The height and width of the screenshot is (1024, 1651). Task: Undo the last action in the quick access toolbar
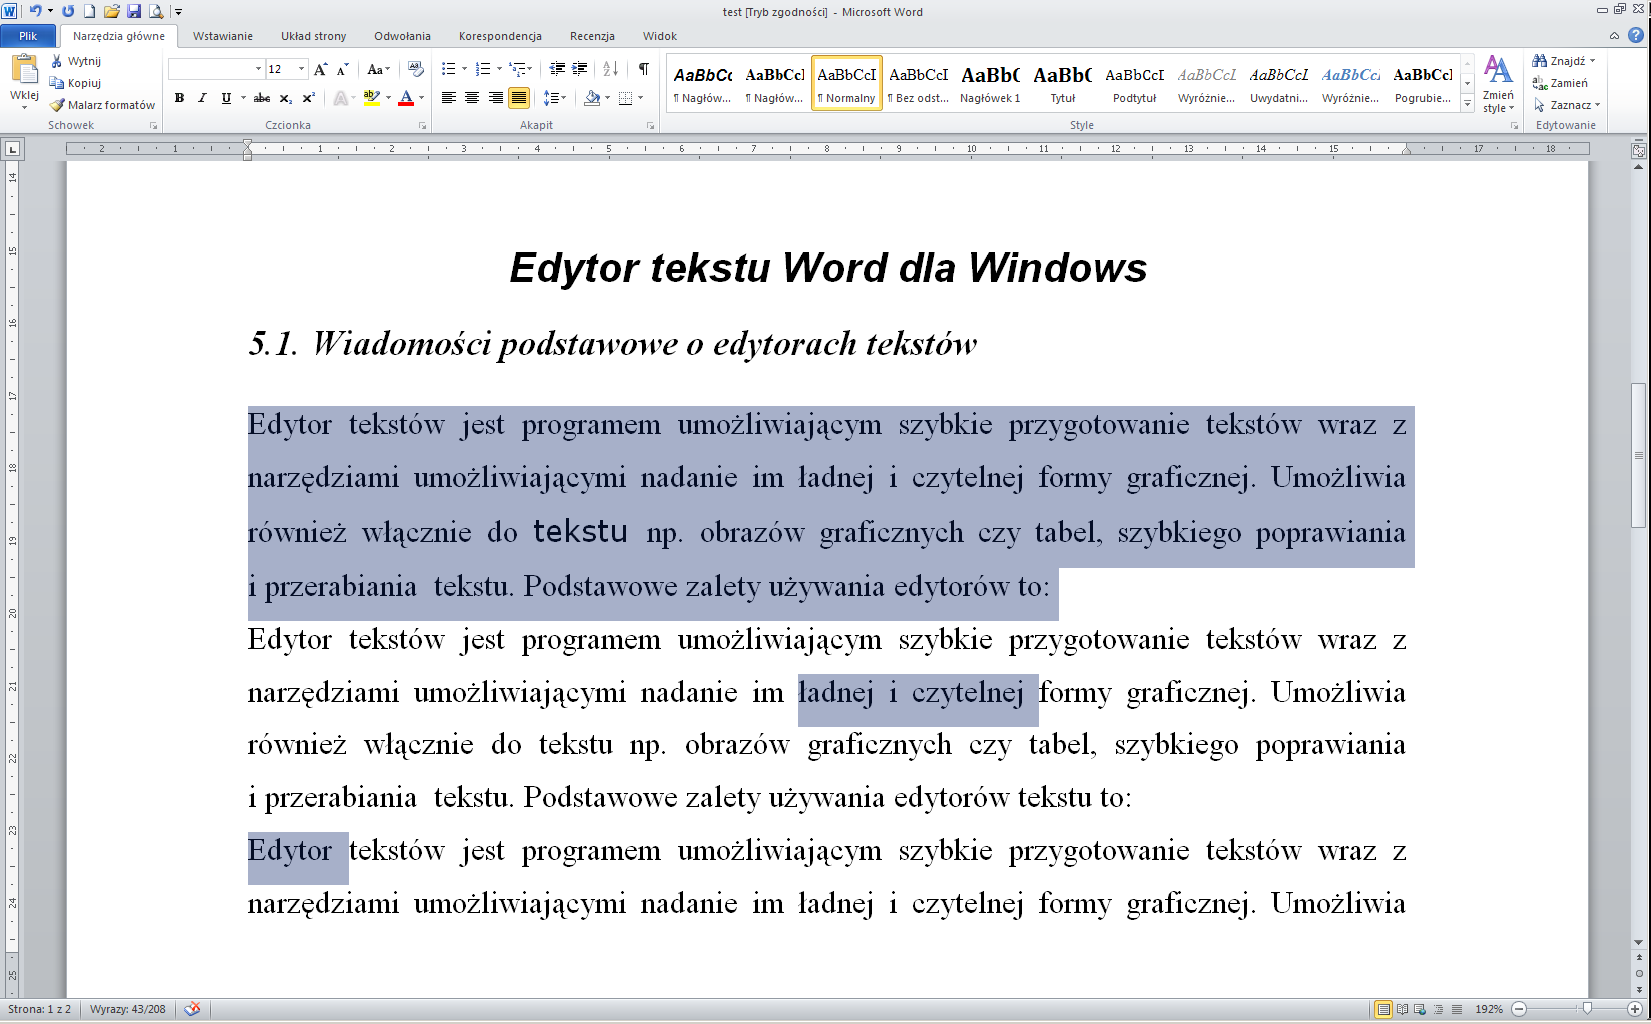(x=35, y=11)
